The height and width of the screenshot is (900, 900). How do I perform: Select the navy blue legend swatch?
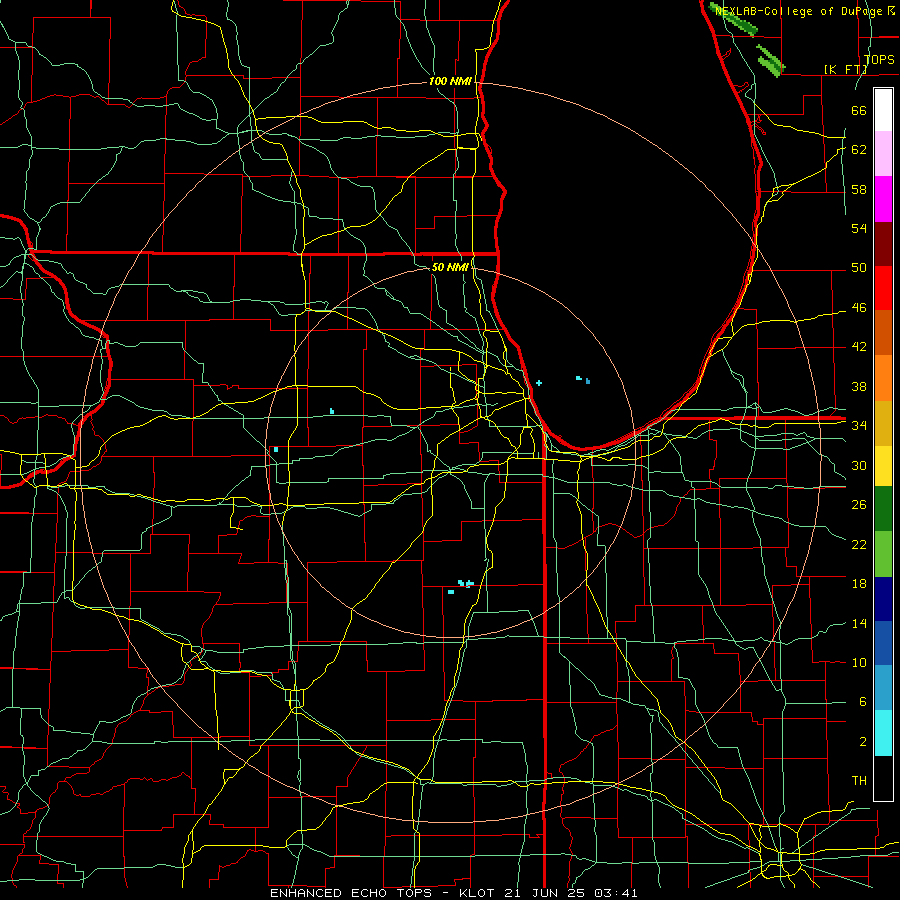[883, 599]
